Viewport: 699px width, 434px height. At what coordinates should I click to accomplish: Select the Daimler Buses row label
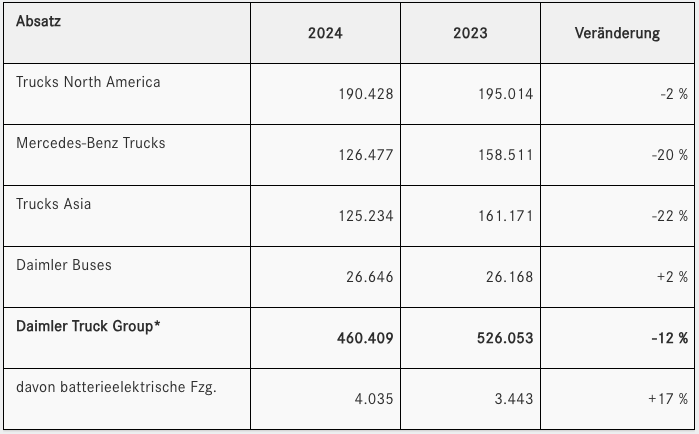(x=64, y=265)
